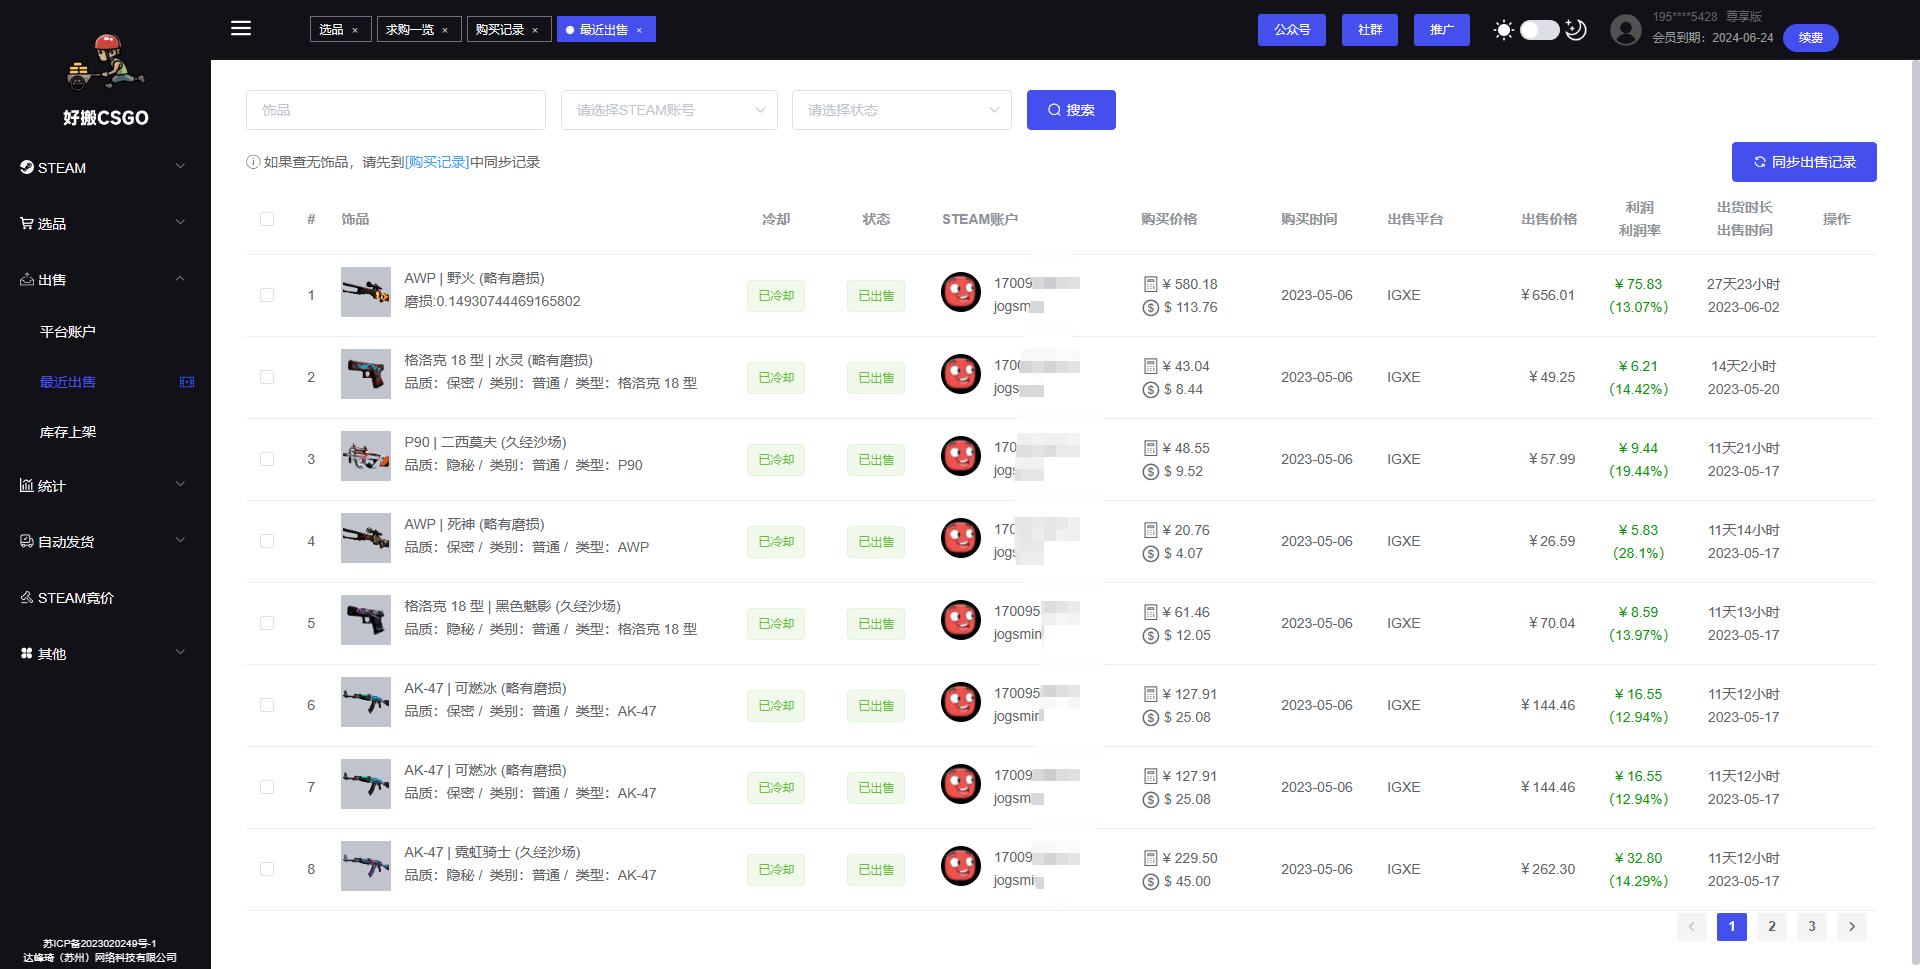The image size is (1920, 969).
Task: Click the receipt icon beside ¥ 229.50
Action: click(x=1150, y=858)
